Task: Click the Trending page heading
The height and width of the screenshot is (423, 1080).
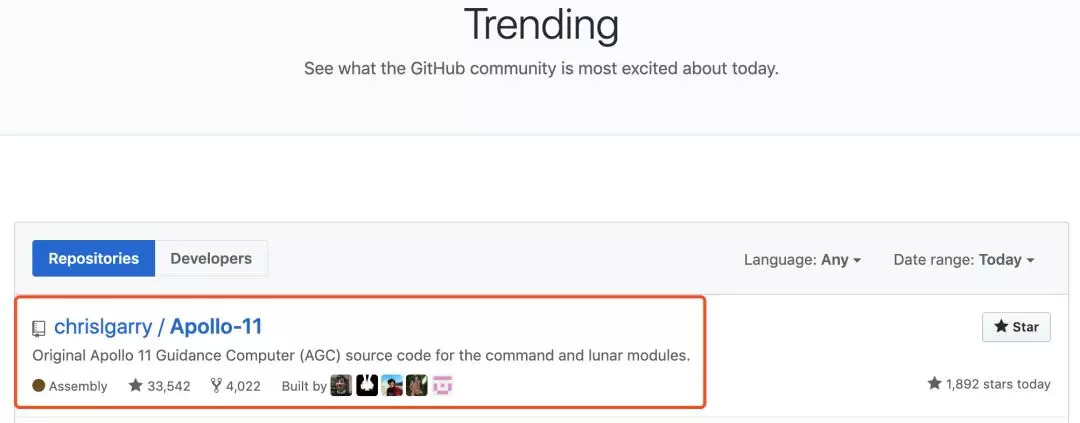Action: [x=541, y=24]
